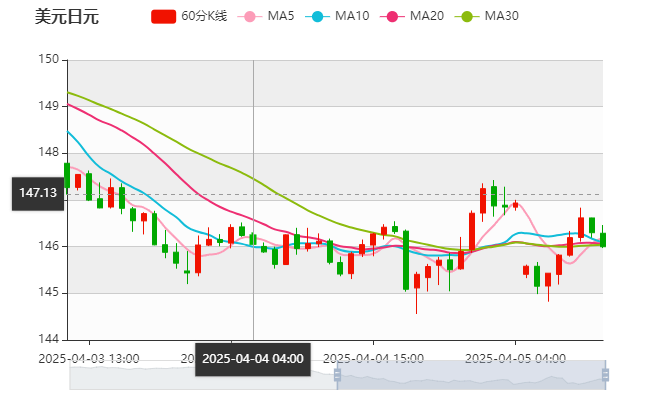
Task: Click the 147.13 price axis pointer label
Action: (x=37, y=193)
